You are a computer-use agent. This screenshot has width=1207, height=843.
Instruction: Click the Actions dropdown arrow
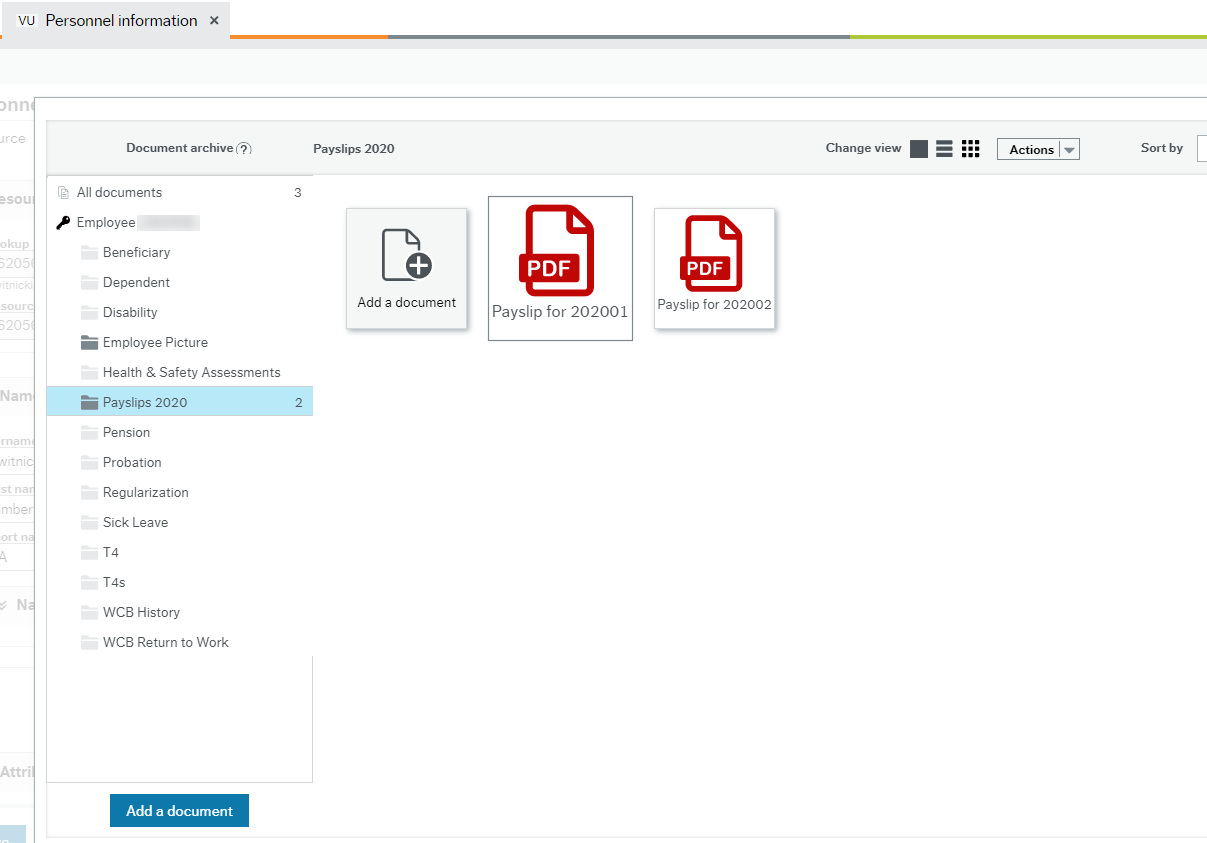[1069, 150]
